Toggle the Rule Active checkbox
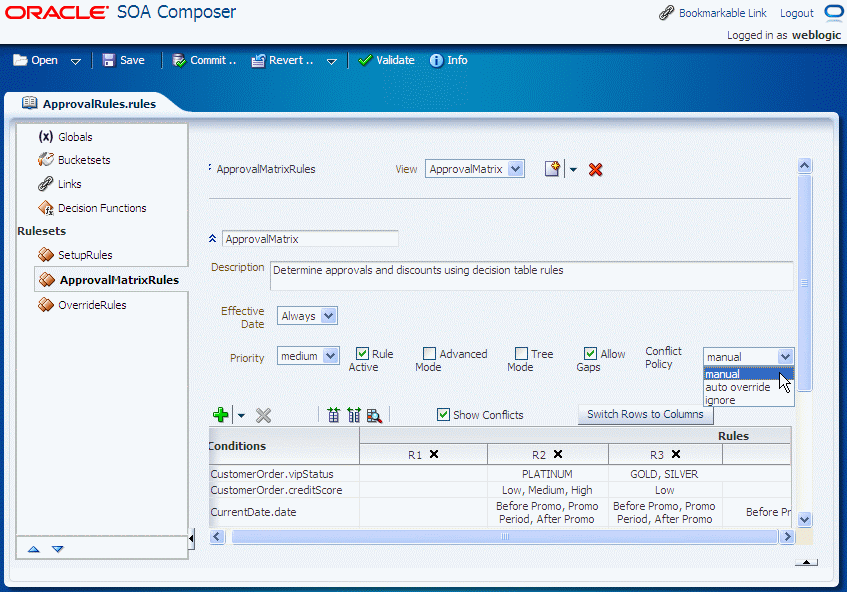 (362, 354)
